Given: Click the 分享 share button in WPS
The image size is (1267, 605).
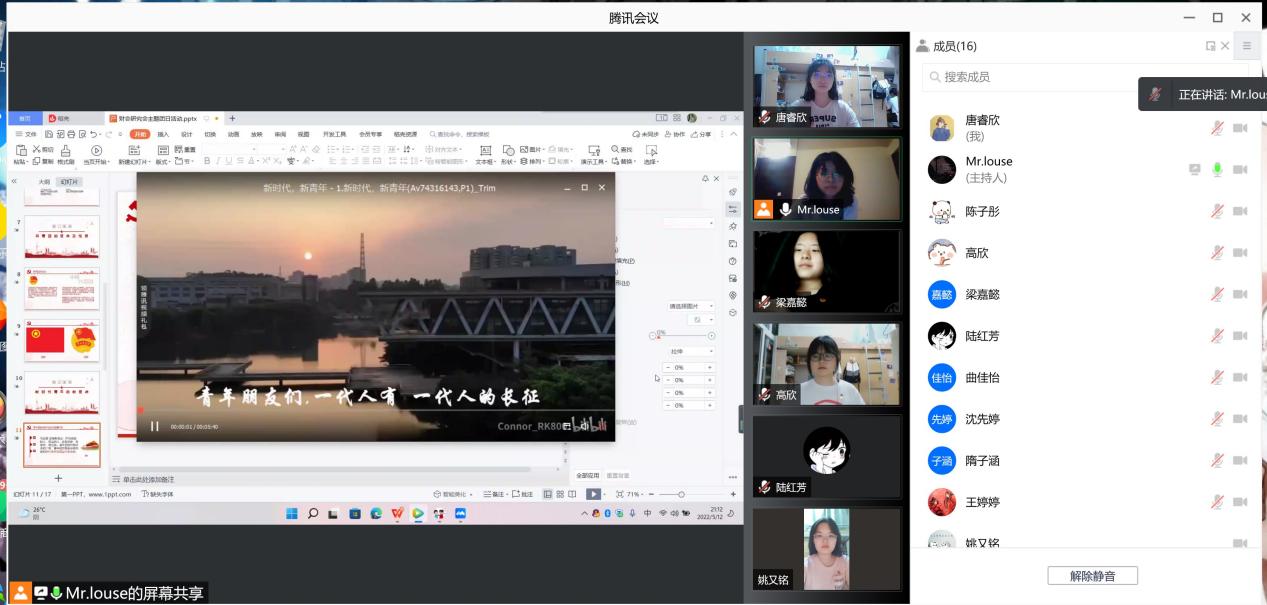Looking at the screenshot, I should coord(703,134).
